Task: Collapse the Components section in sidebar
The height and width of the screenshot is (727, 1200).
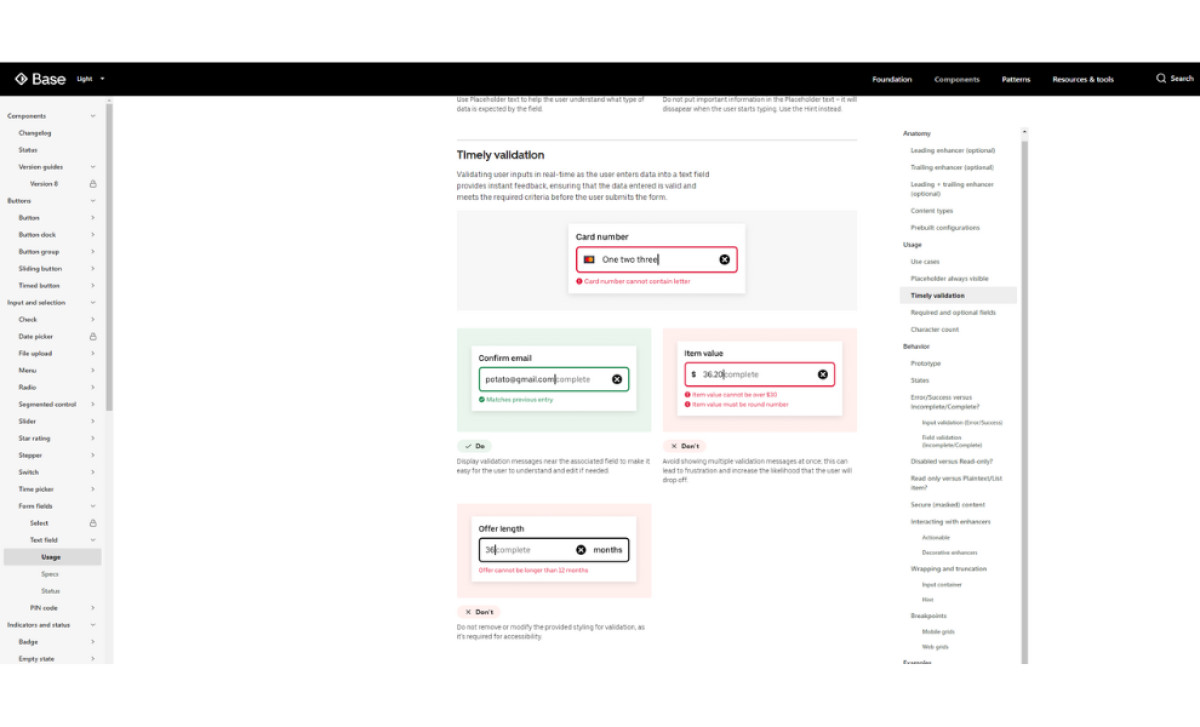Action: tap(91, 115)
